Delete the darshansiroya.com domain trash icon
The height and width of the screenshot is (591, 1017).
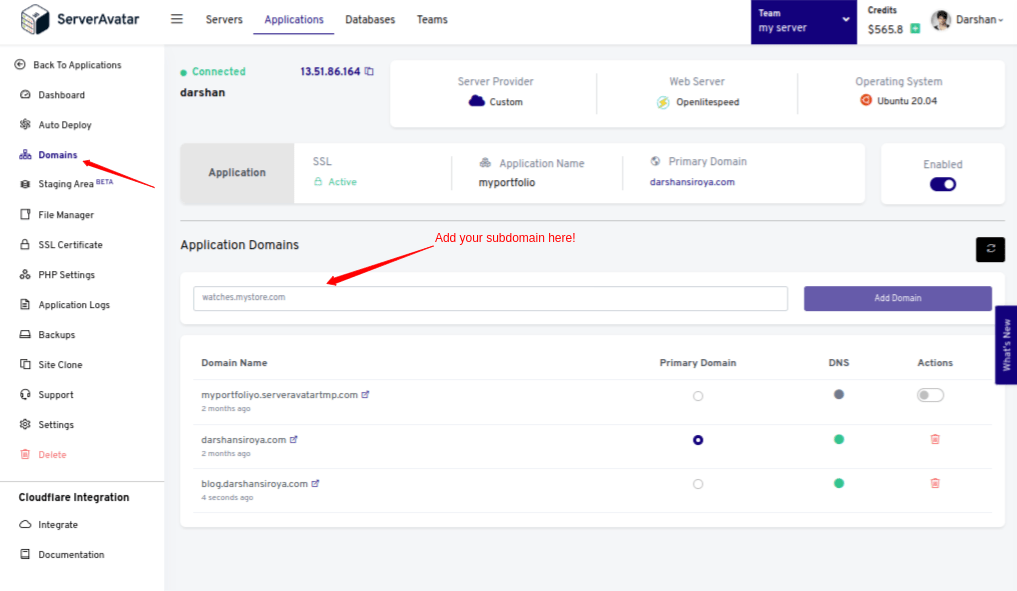(935, 439)
